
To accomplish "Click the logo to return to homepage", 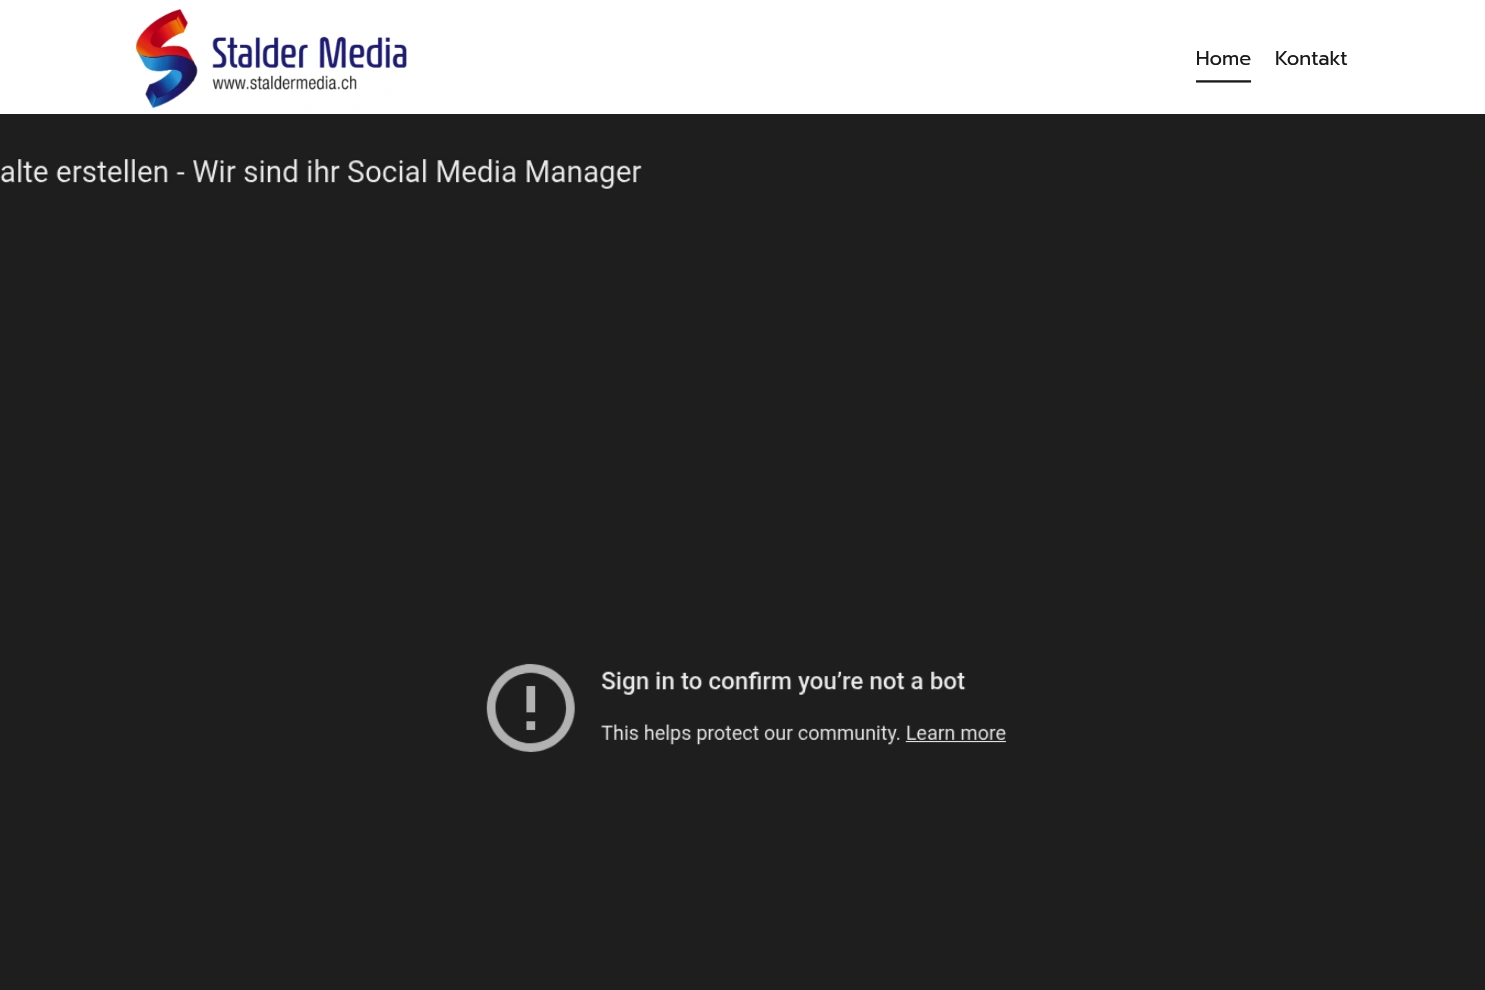I will (x=270, y=57).
